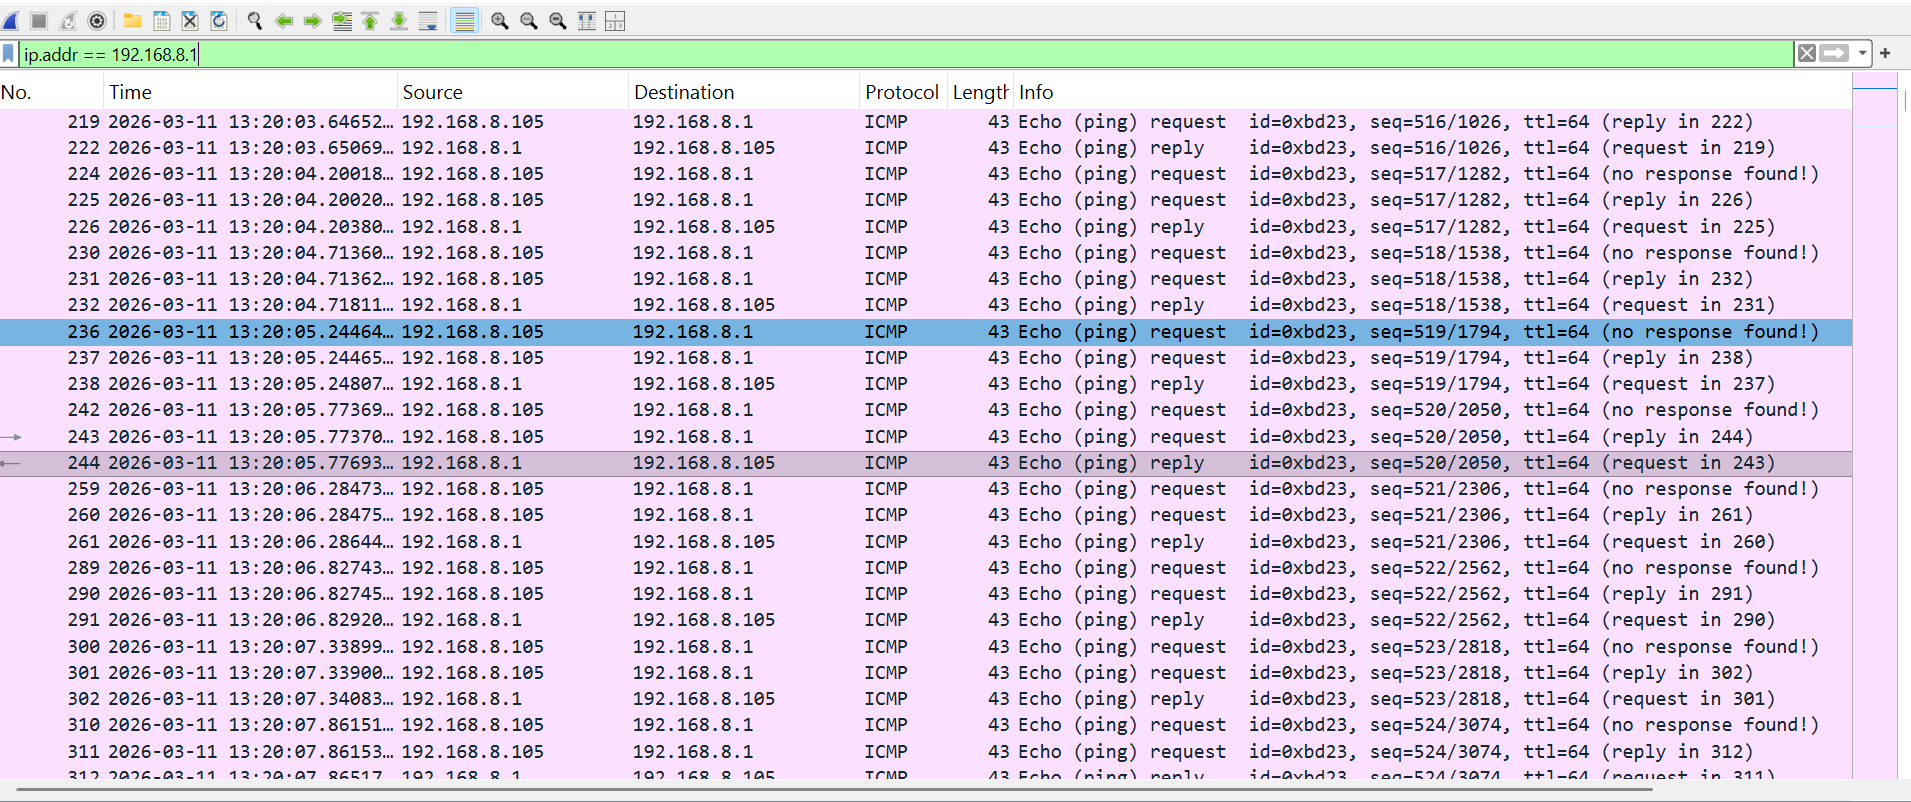Clear the display filter with X
The width and height of the screenshot is (1911, 802).
1806,53
